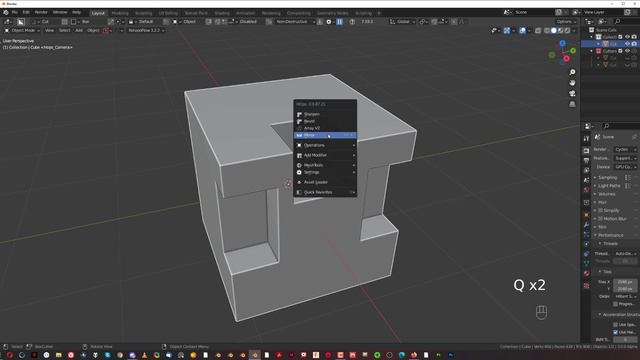Click the highlighted Mirror menu entry

coord(325,135)
